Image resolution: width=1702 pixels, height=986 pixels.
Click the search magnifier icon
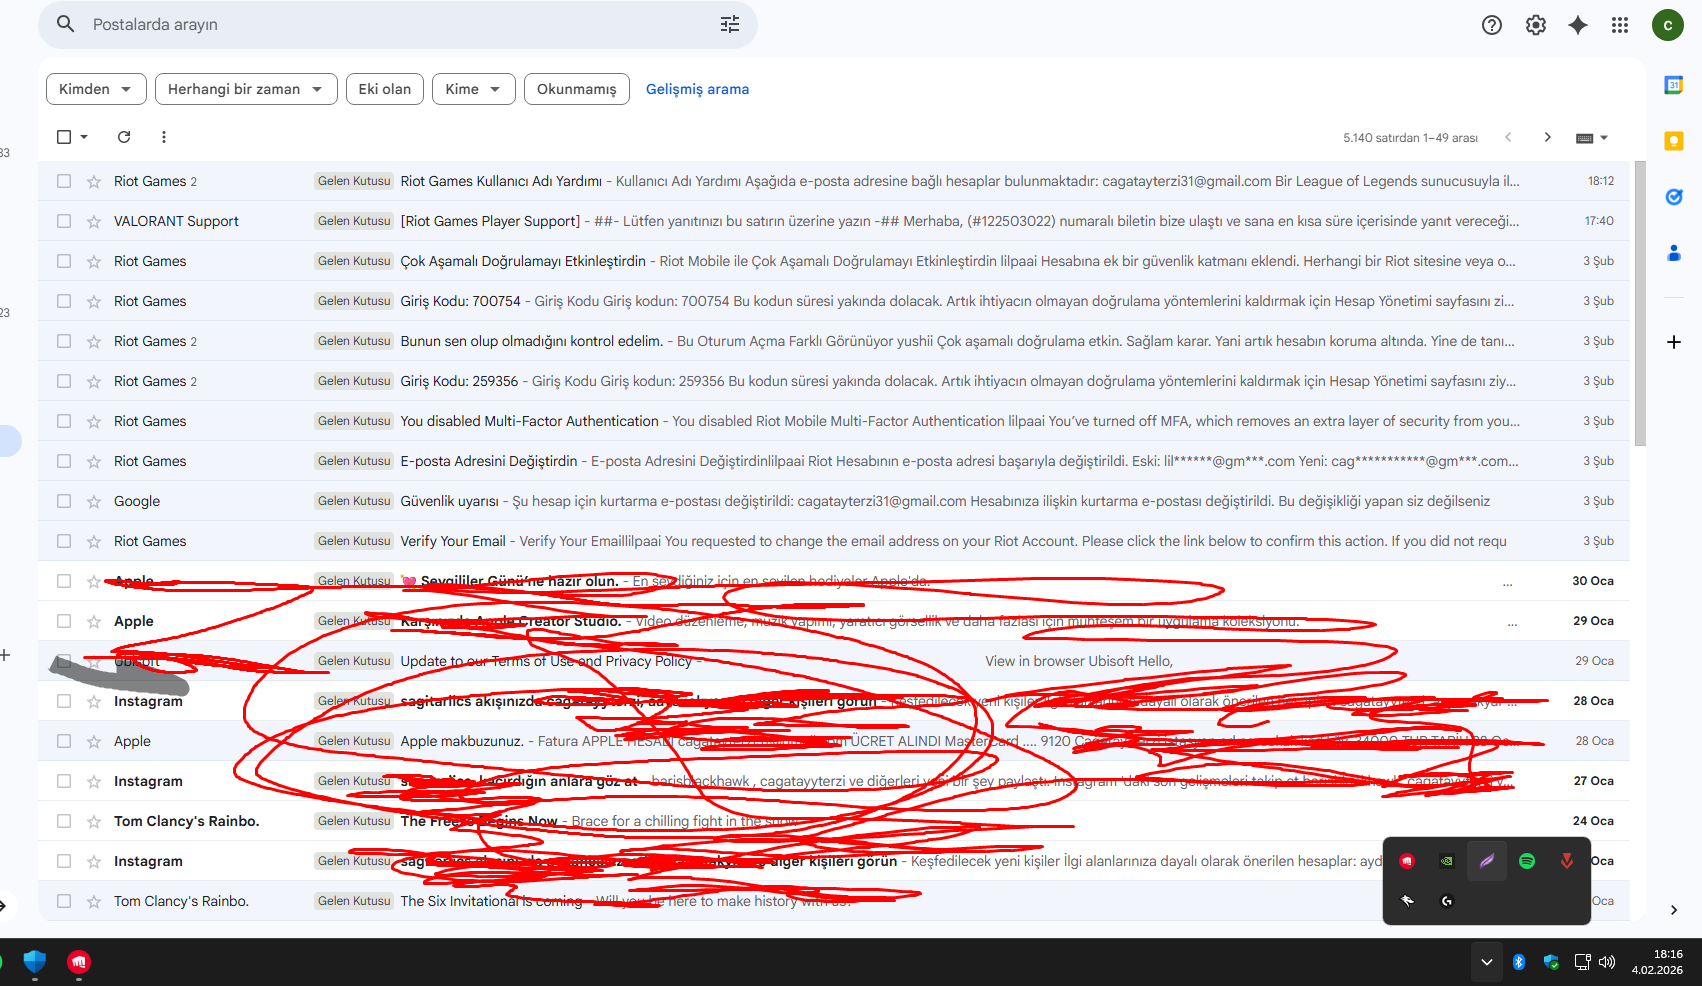pos(66,24)
